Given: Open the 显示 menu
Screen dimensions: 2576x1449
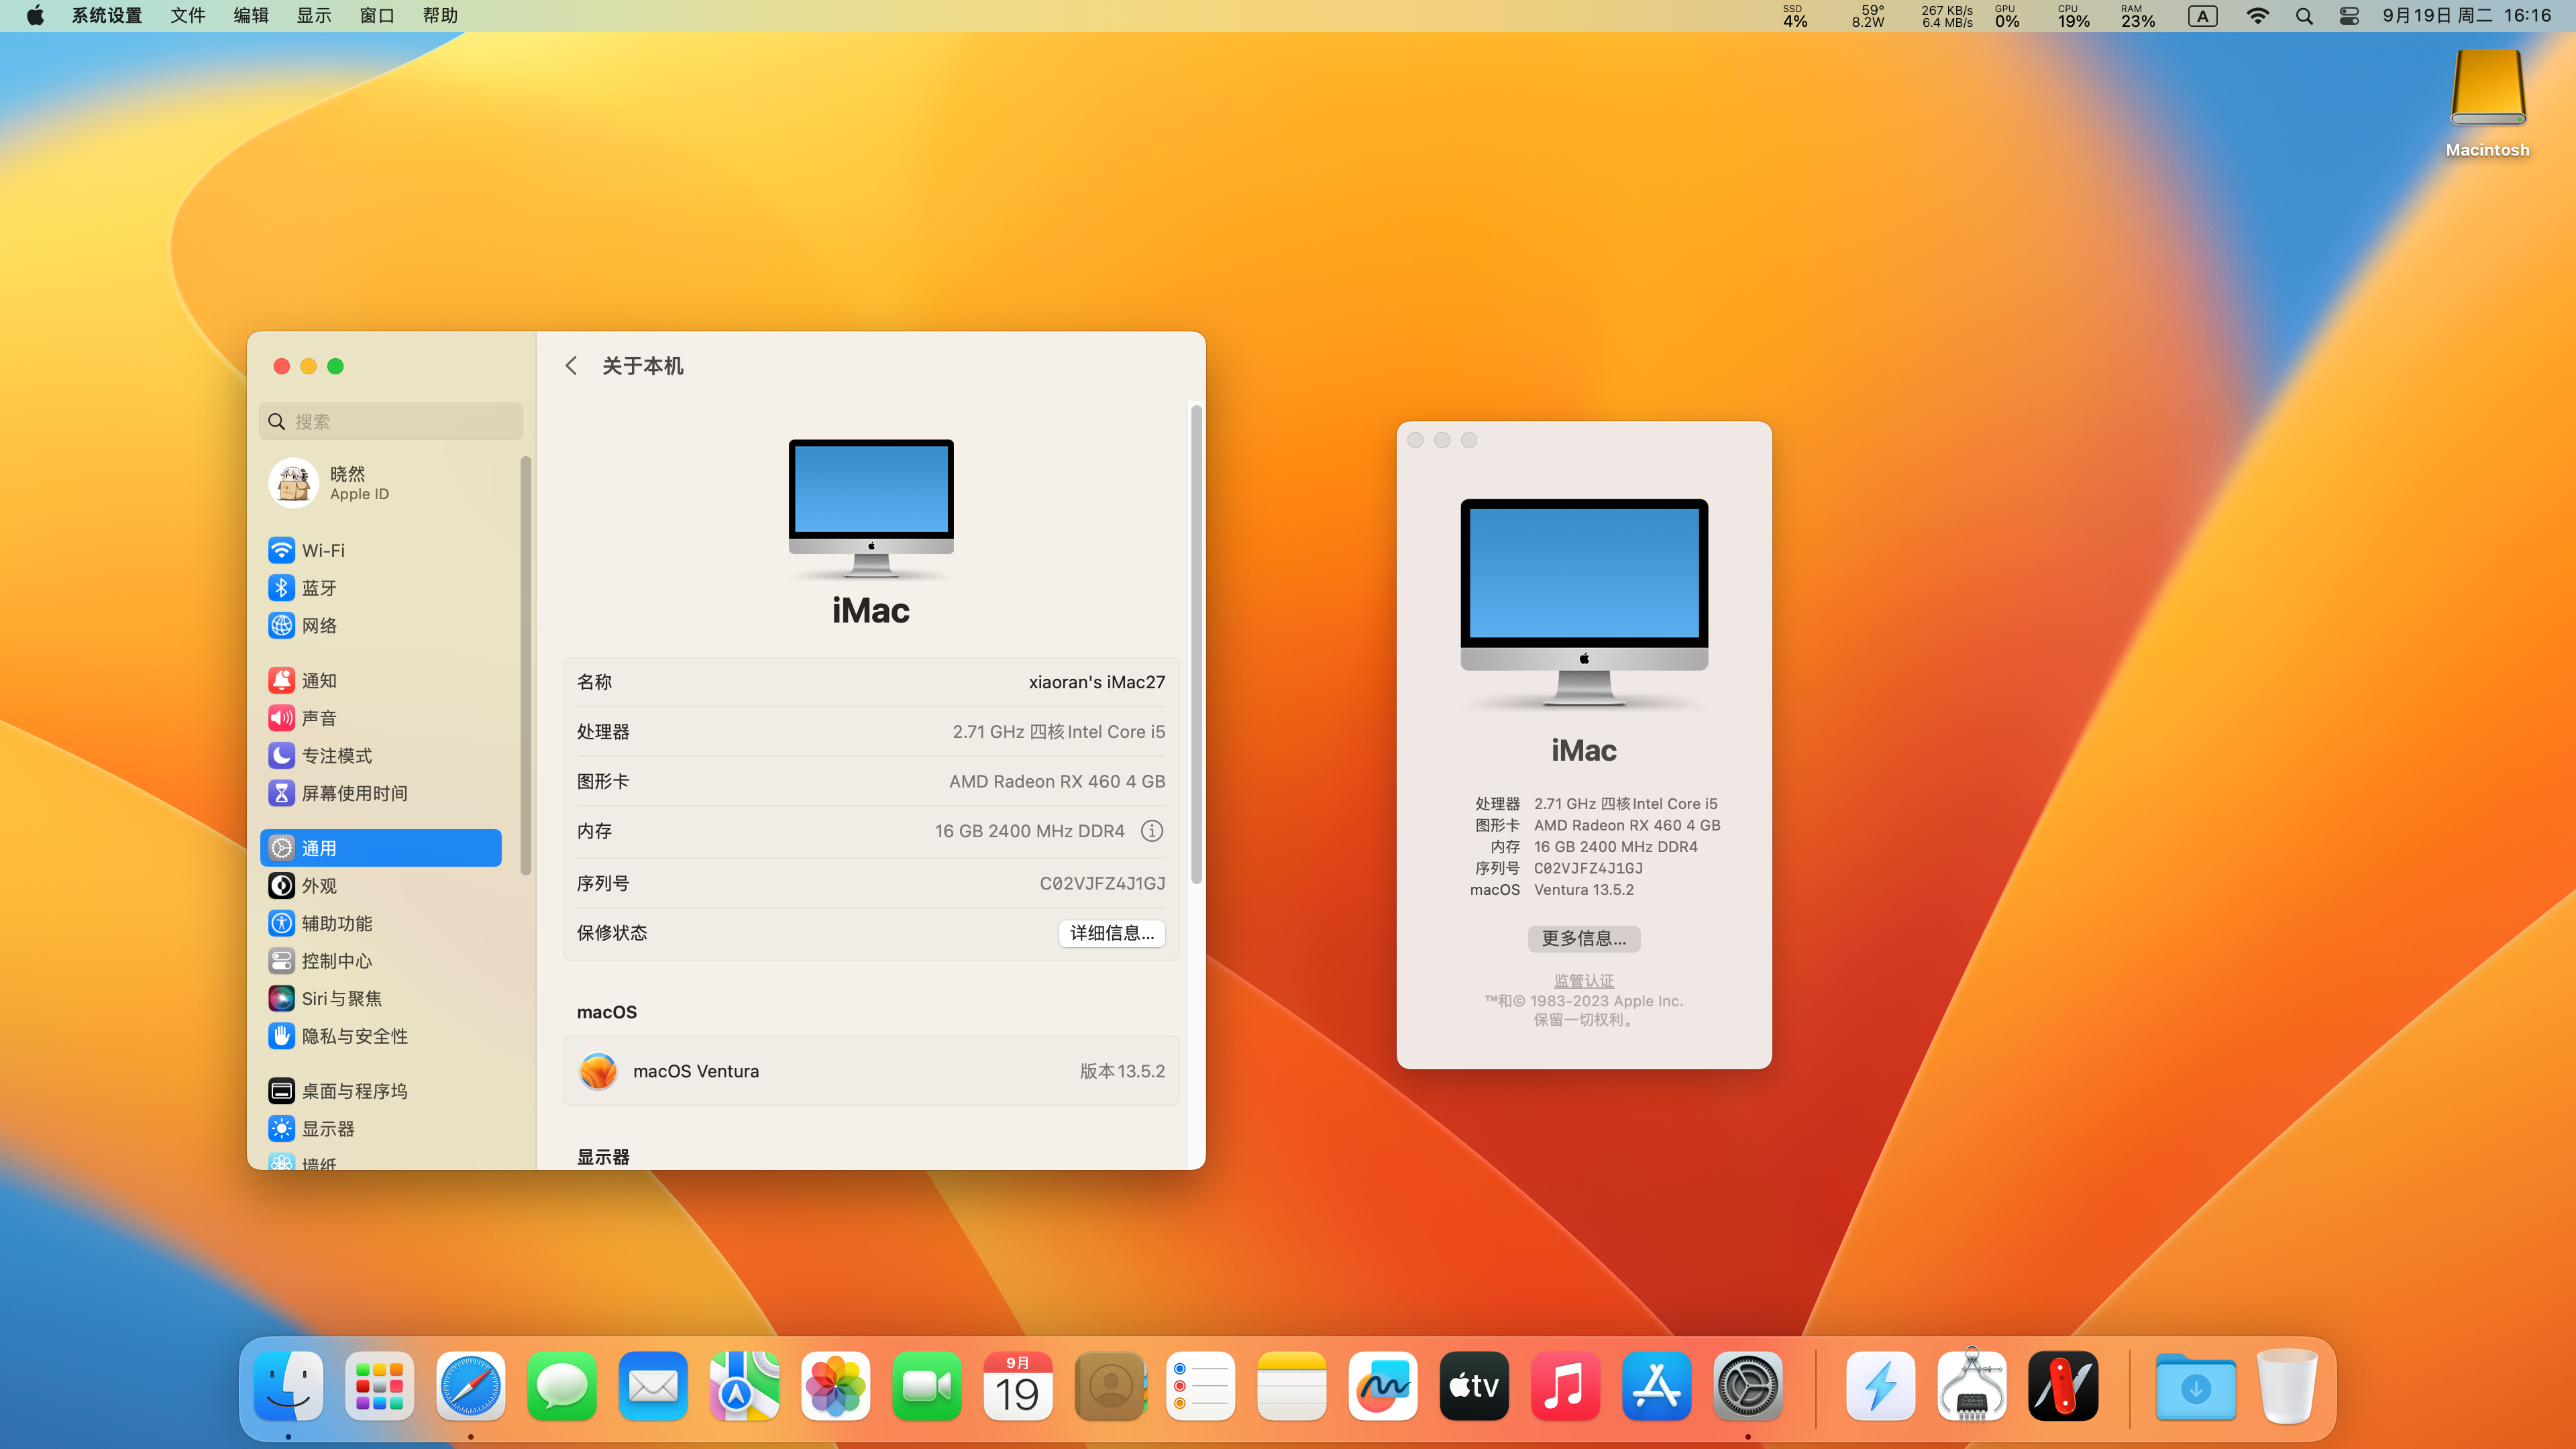Looking at the screenshot, I should pyautogui.click(x=313, y=16).
